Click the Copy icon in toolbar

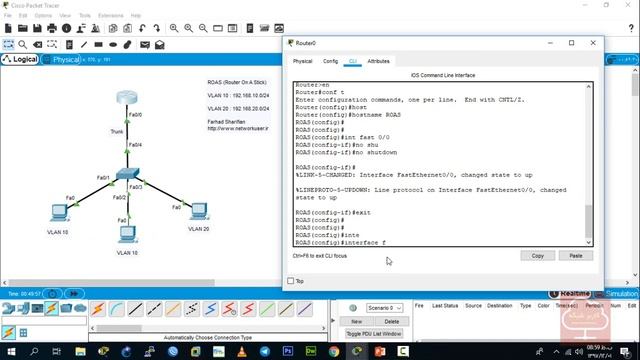click(x=113, y=28)
